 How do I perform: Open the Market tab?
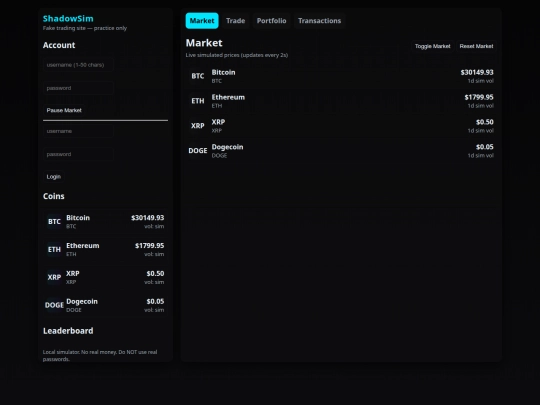(x=202, y=21)
